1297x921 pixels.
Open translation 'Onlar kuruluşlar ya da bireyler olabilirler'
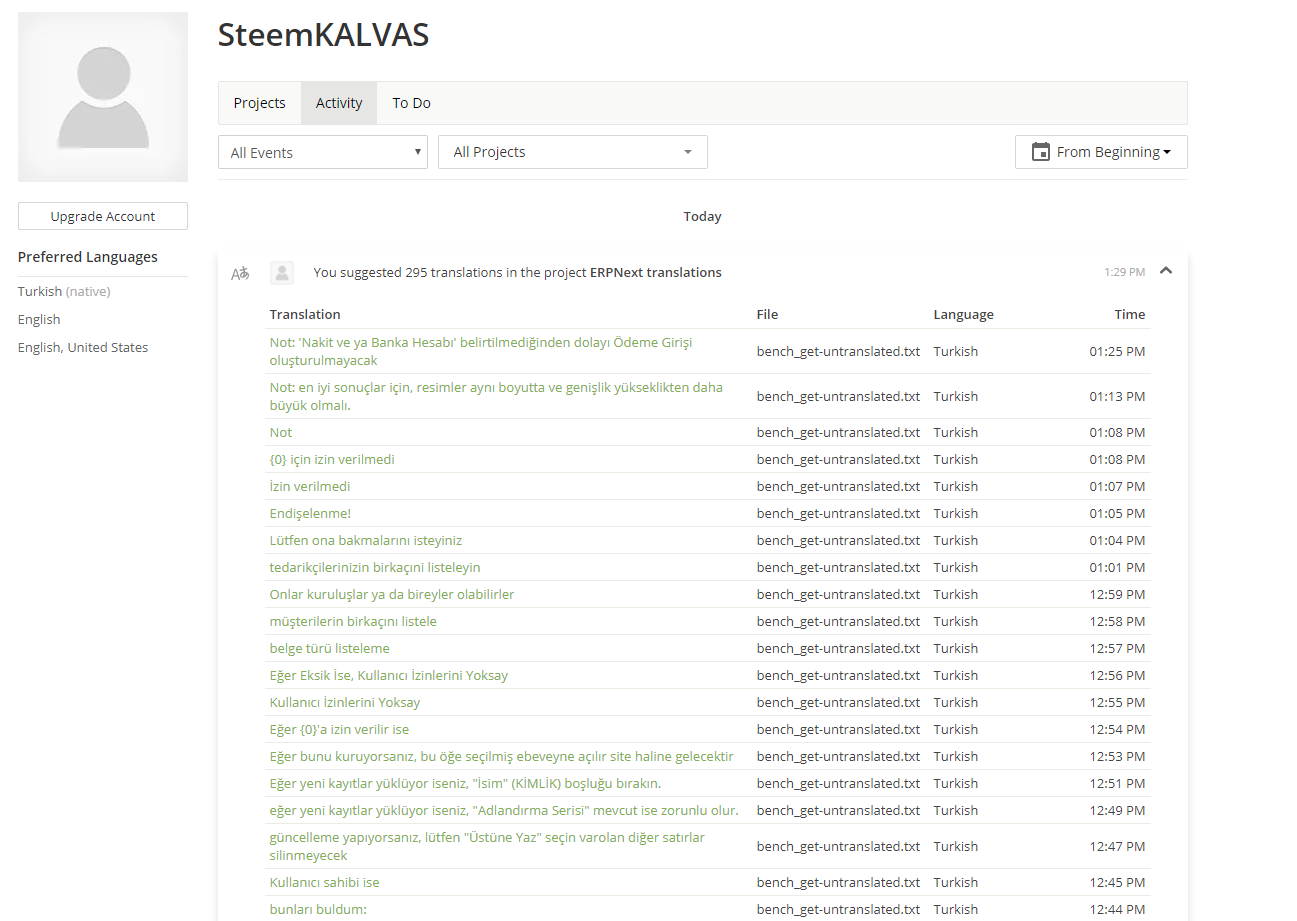click(x=392, y=594)
